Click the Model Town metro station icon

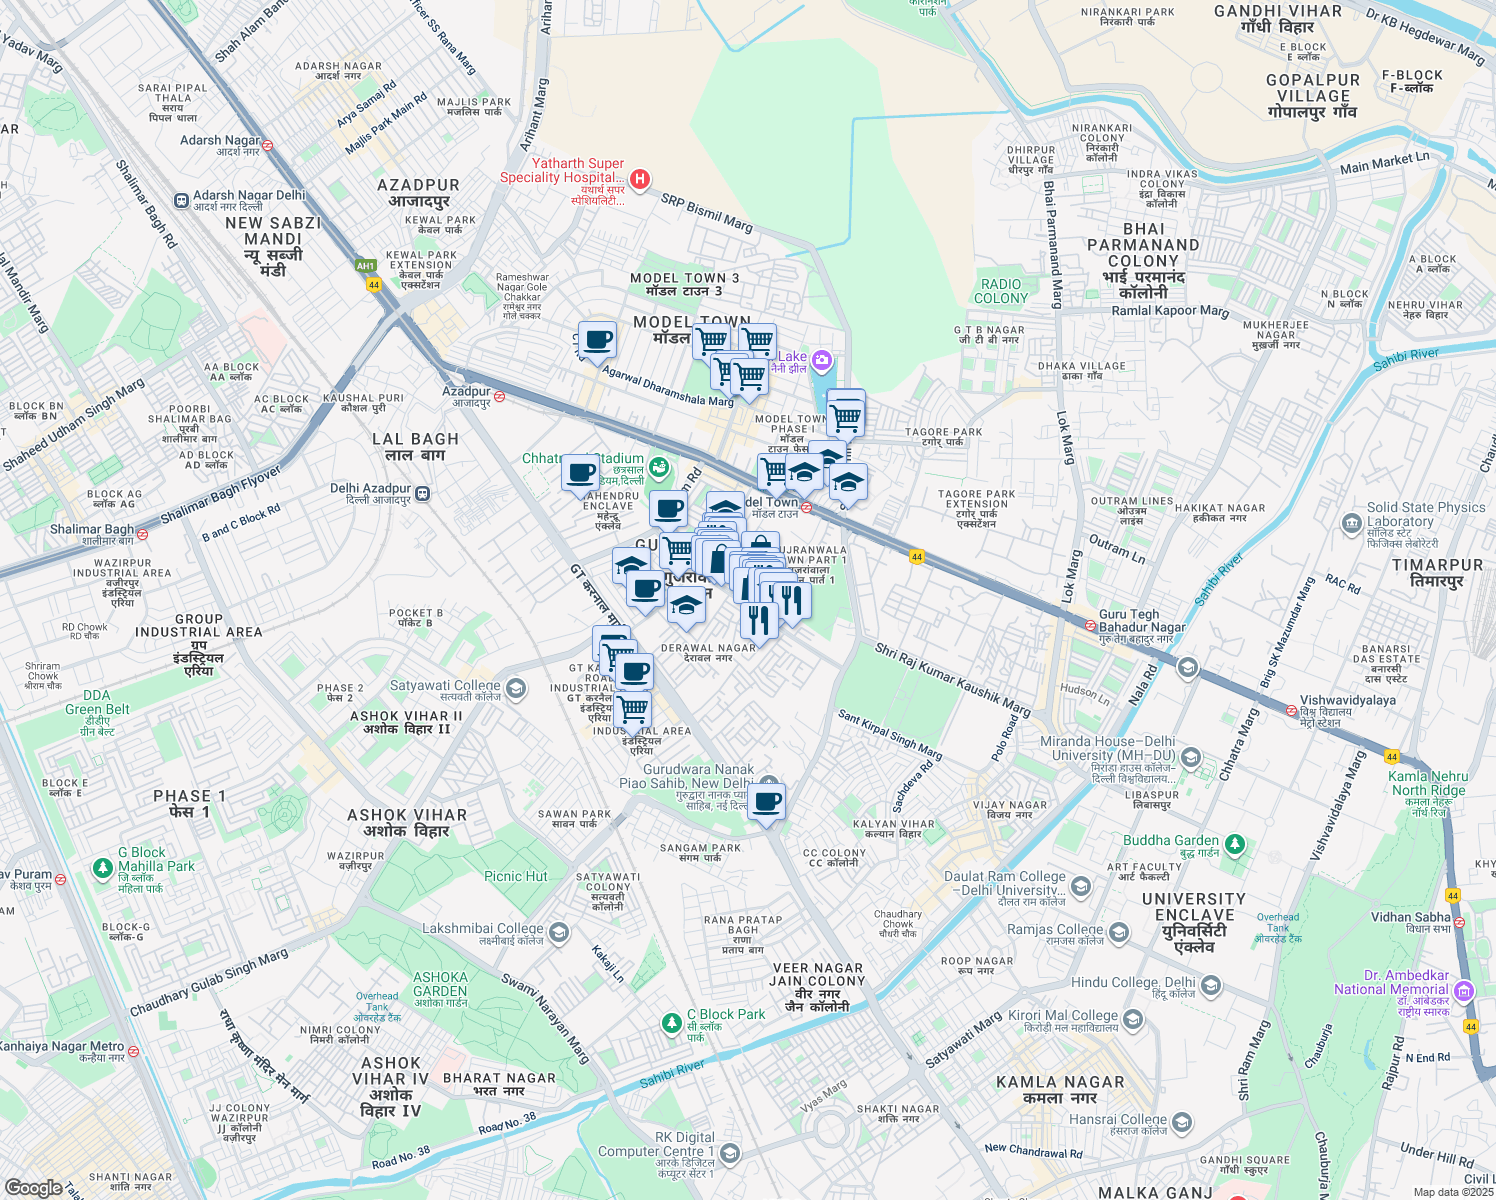806,508
